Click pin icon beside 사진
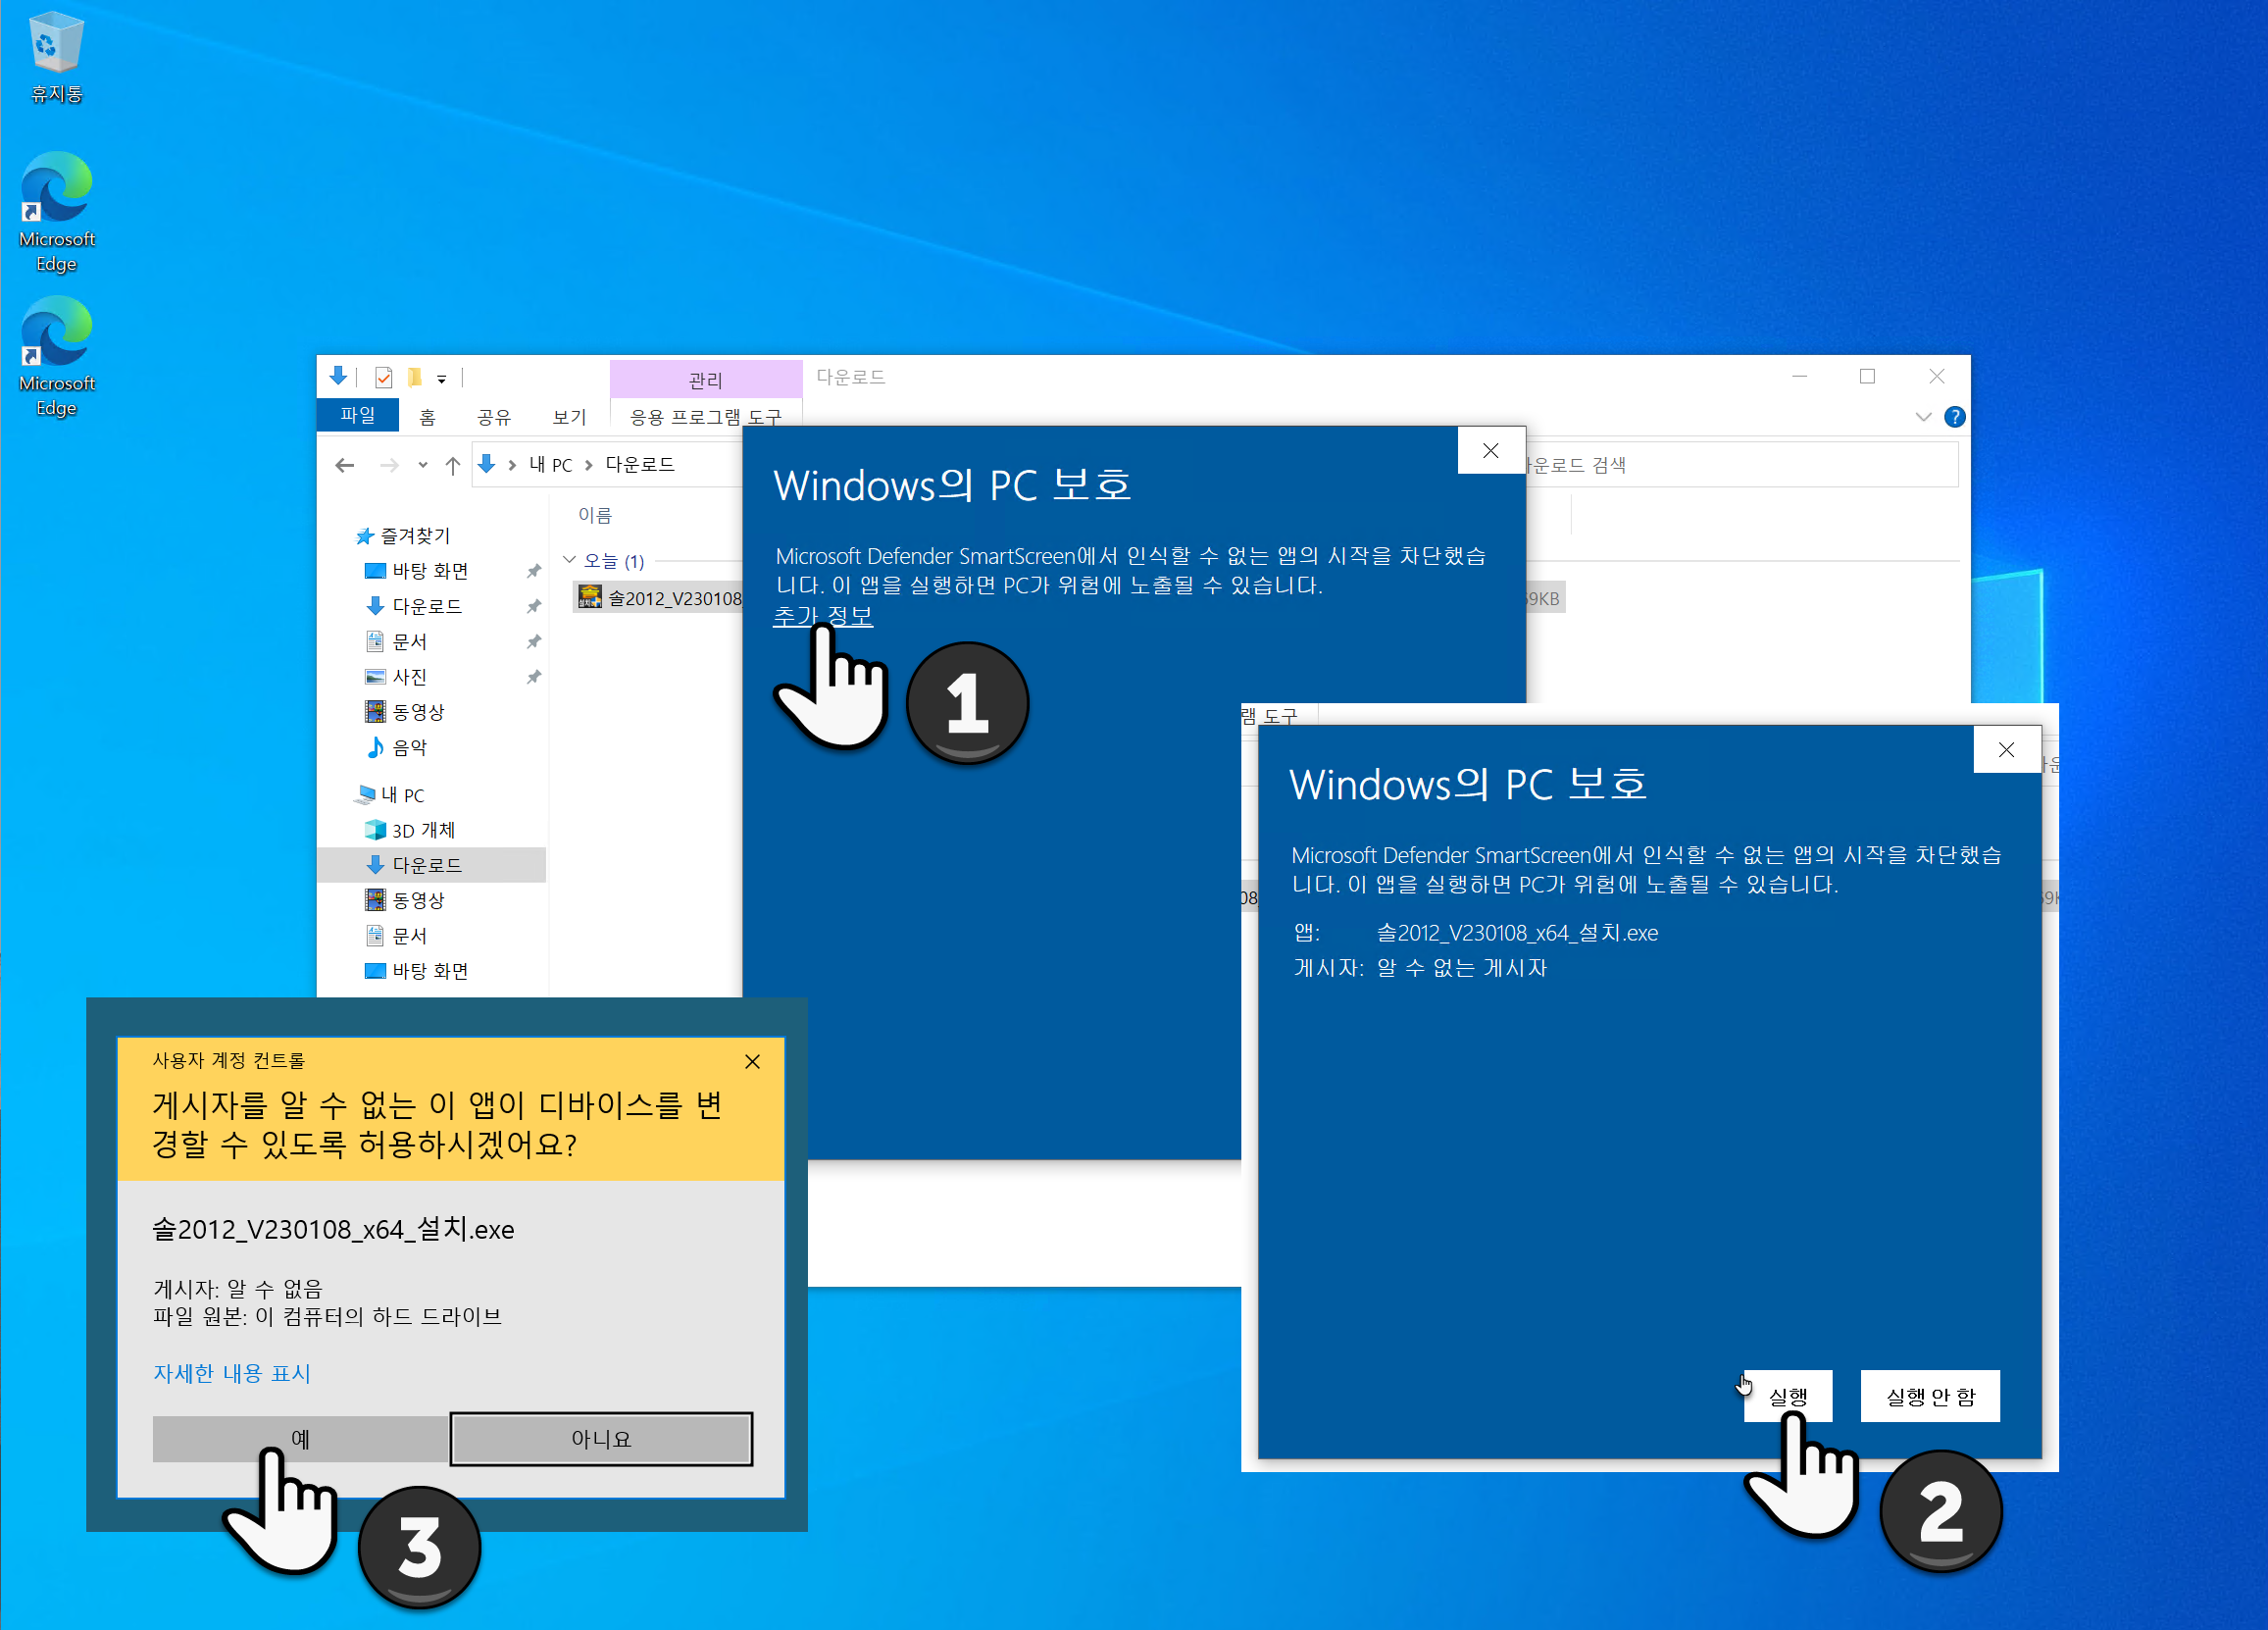This screenshot has width=2268, height=1630. tap(534, 677)
